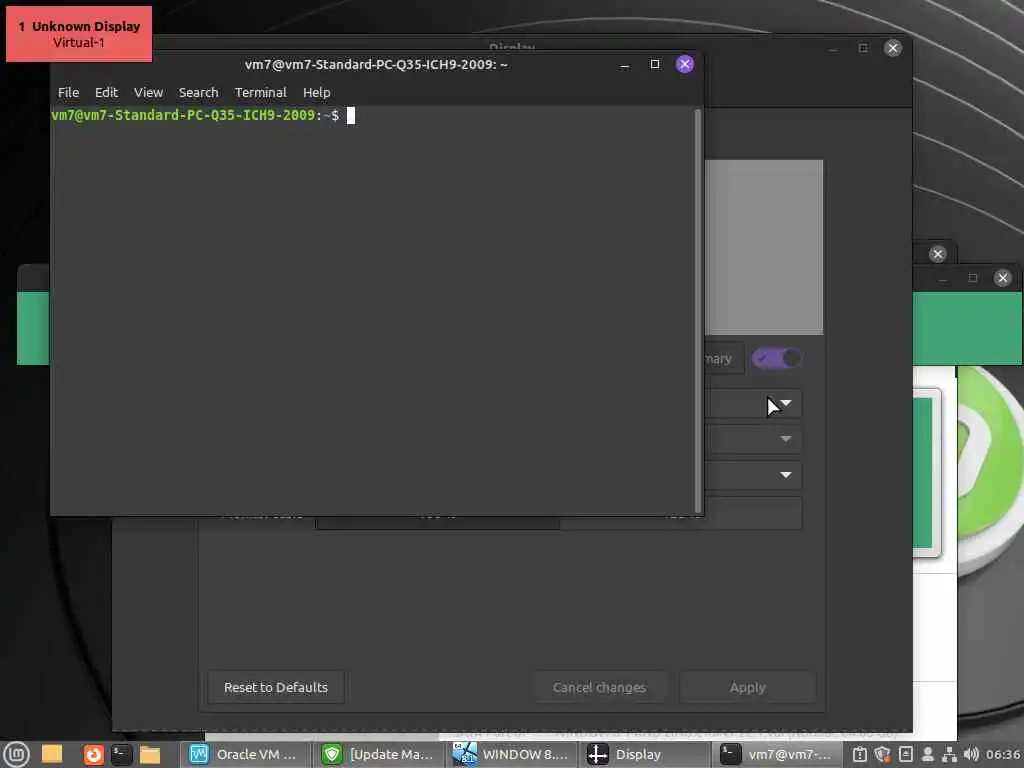Click inside the terminal command prompt area
The image size is (1024, 768).
[372, 311]
